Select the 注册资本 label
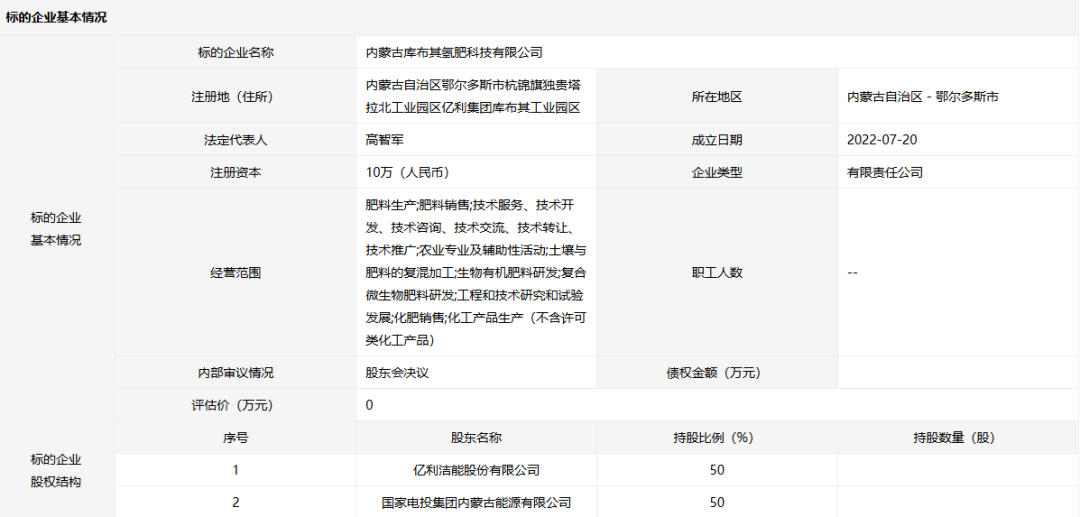 (x=236, y=173)
